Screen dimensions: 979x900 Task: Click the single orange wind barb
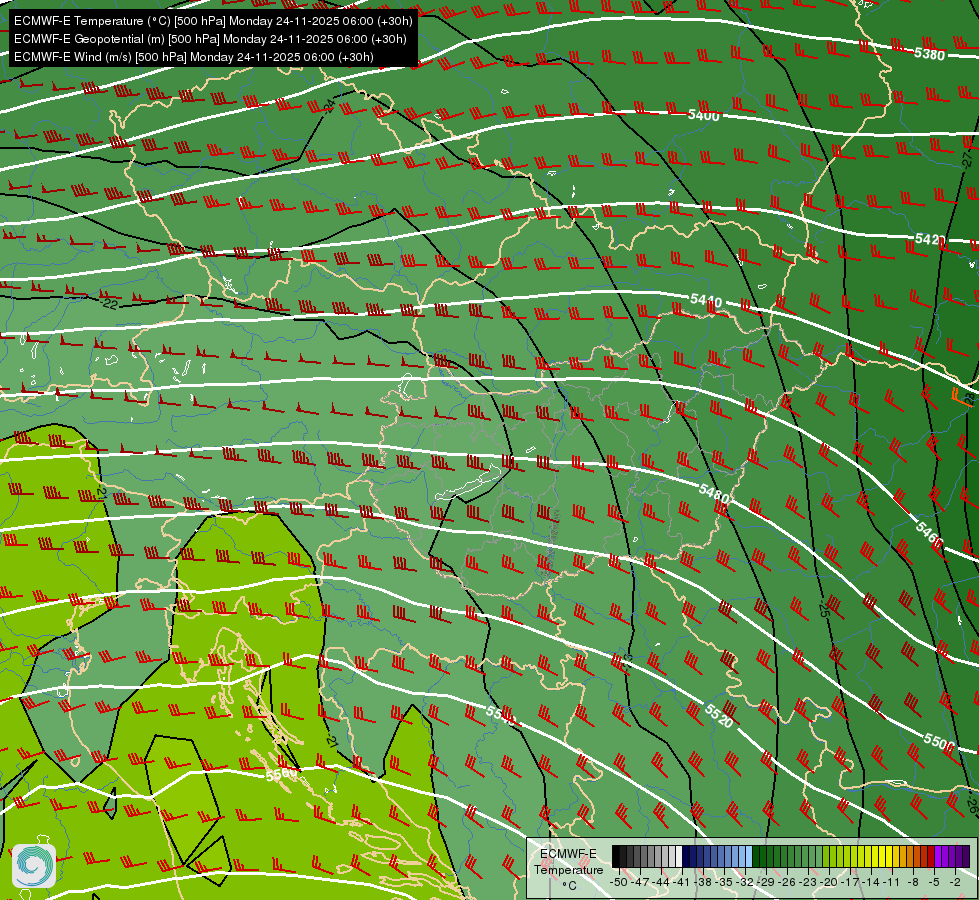point(960,396)
